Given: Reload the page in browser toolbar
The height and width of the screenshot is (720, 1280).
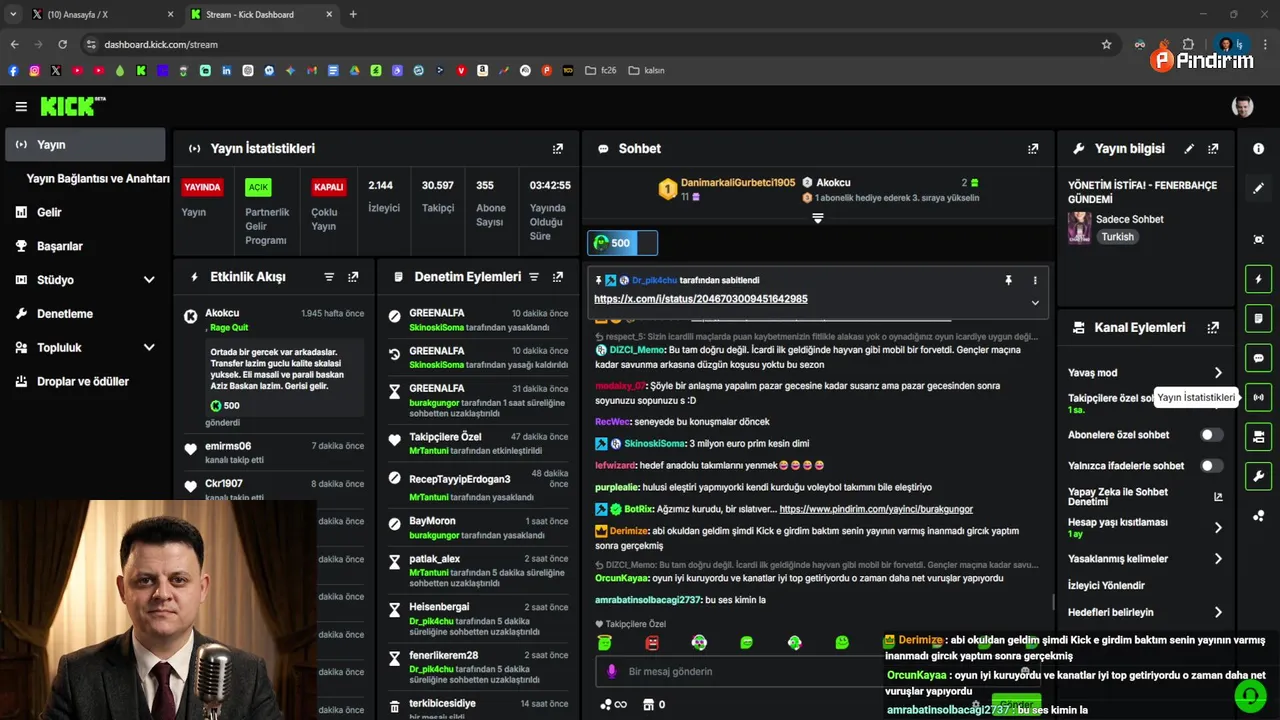Looking at the screenshot, I should click(x=62, y=44).
